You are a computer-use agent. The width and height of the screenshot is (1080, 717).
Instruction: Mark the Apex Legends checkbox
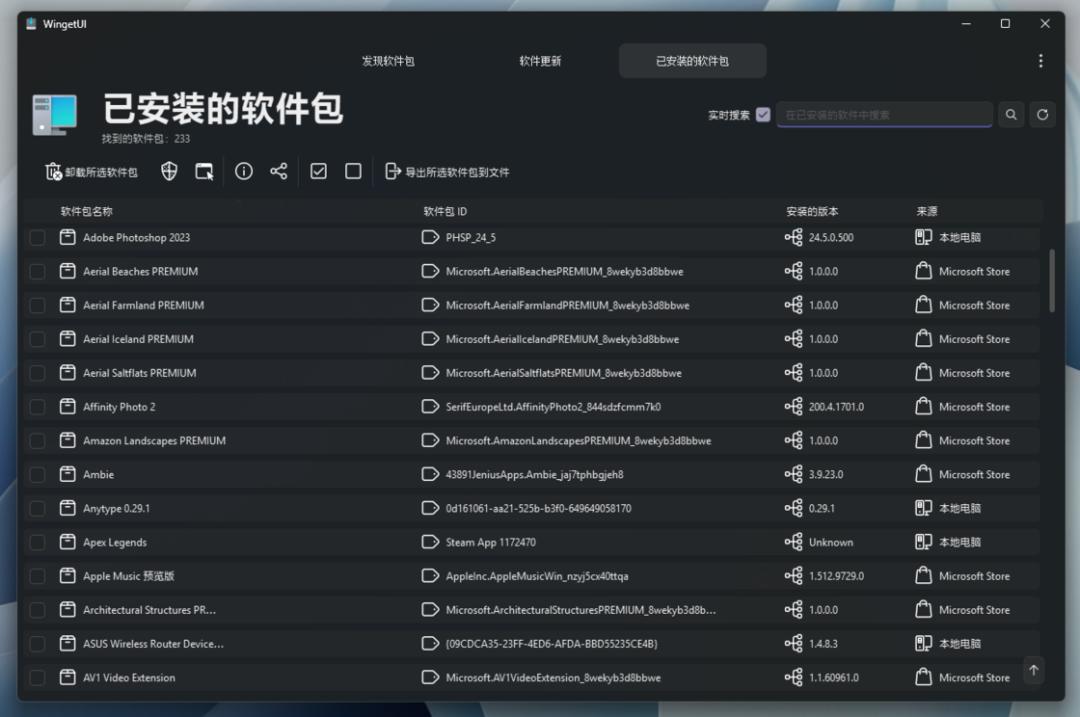tap(37, 542)
